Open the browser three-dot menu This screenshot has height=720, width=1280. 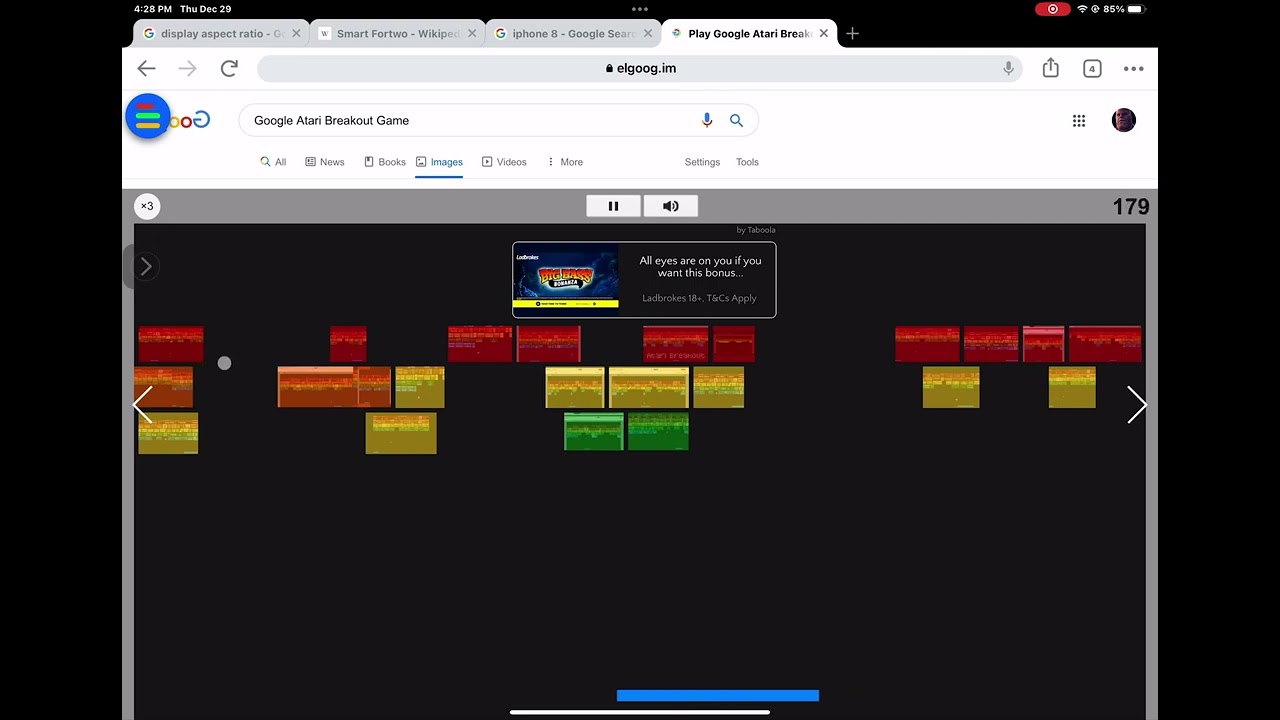[1133, 69]
